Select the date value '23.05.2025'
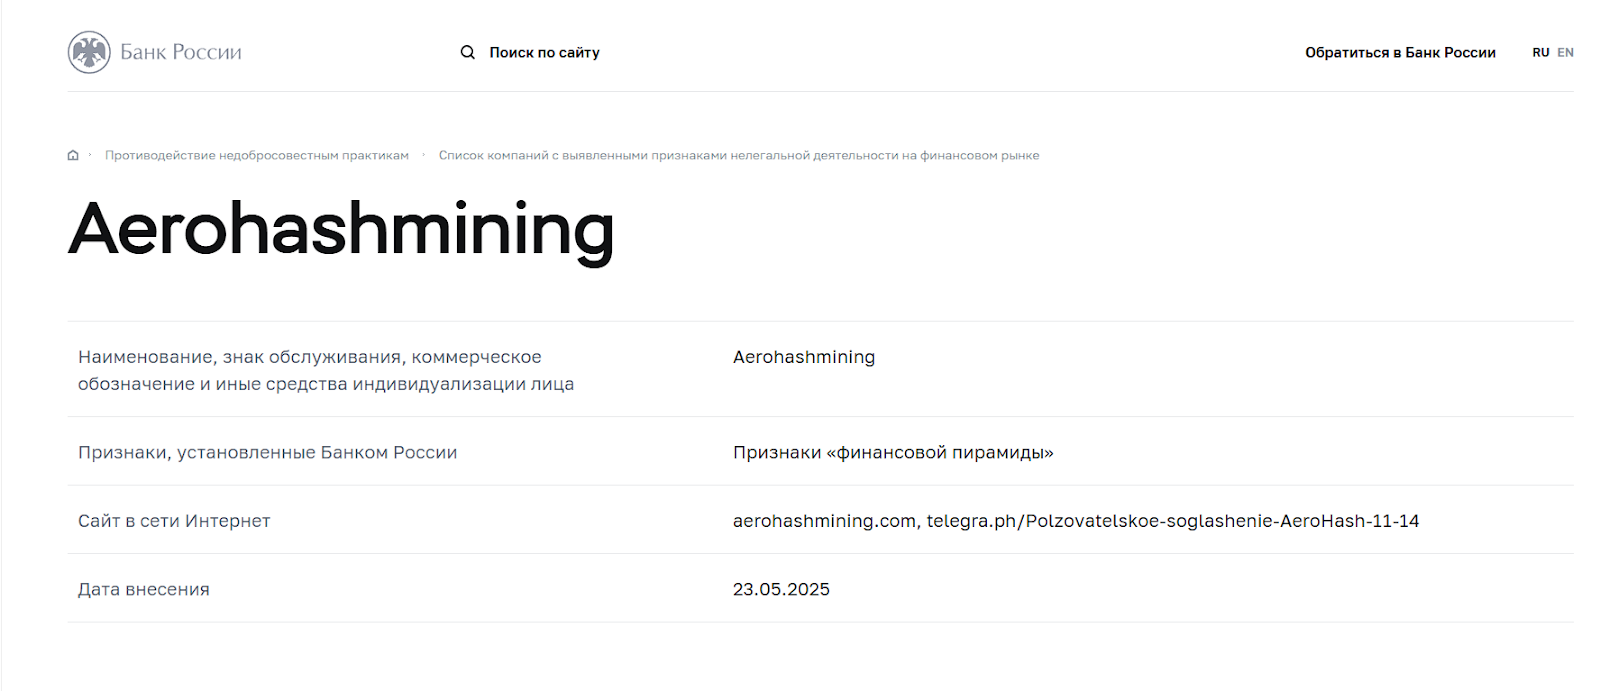The image size is (1600, 691). pyautogui.click(x=781, y=589)
